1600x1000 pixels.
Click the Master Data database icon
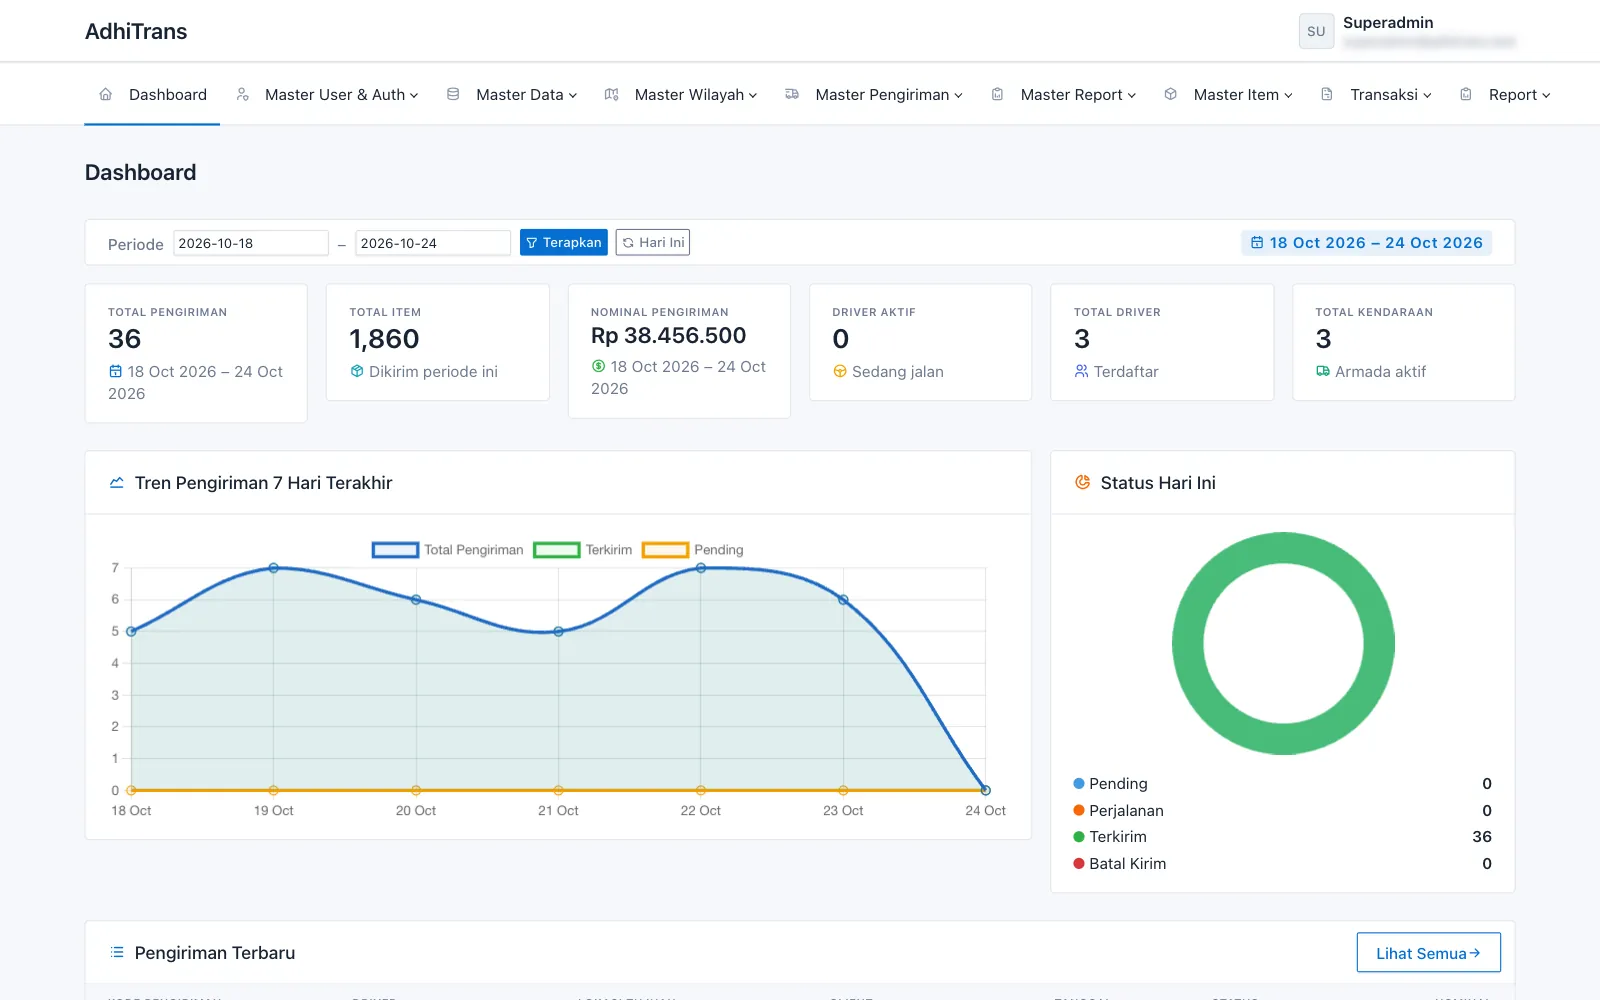[453, 94]
